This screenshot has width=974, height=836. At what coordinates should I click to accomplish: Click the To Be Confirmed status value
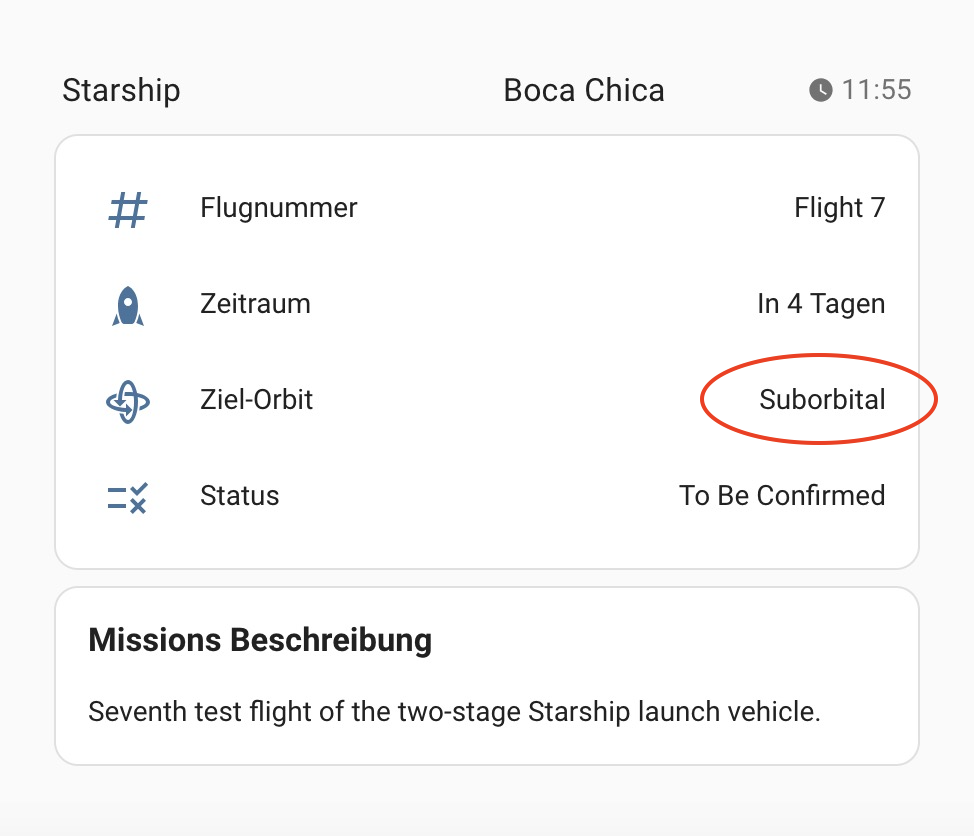click(782, 496)
